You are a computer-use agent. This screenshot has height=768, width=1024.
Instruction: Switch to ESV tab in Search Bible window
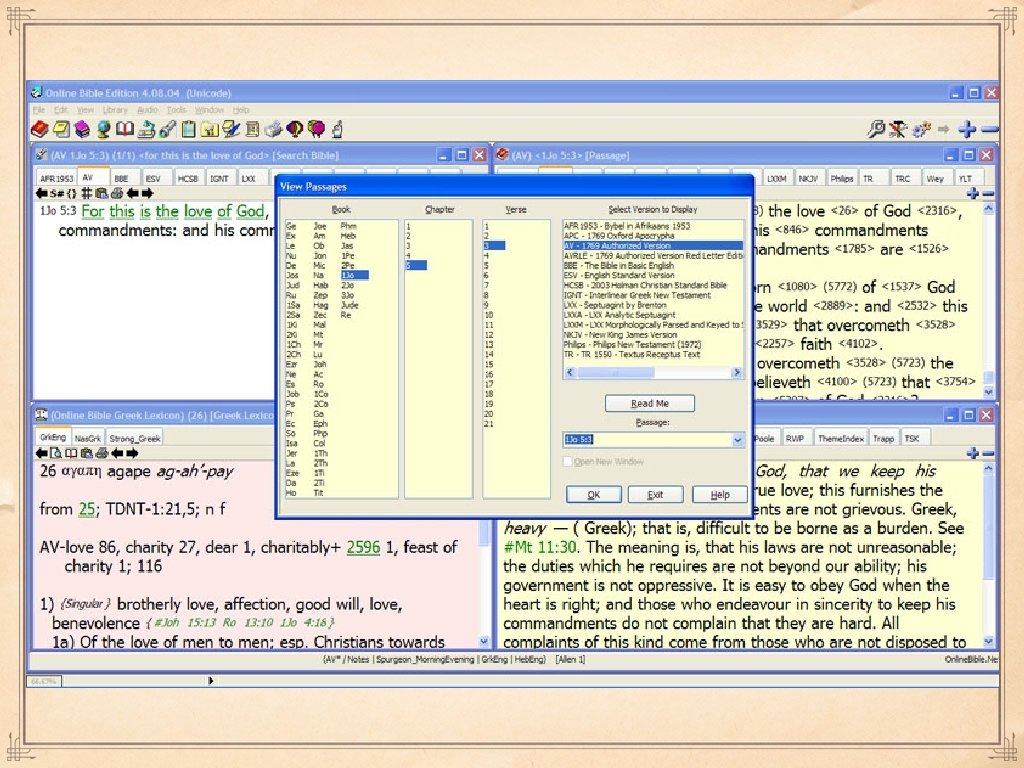tap(153, 178)
